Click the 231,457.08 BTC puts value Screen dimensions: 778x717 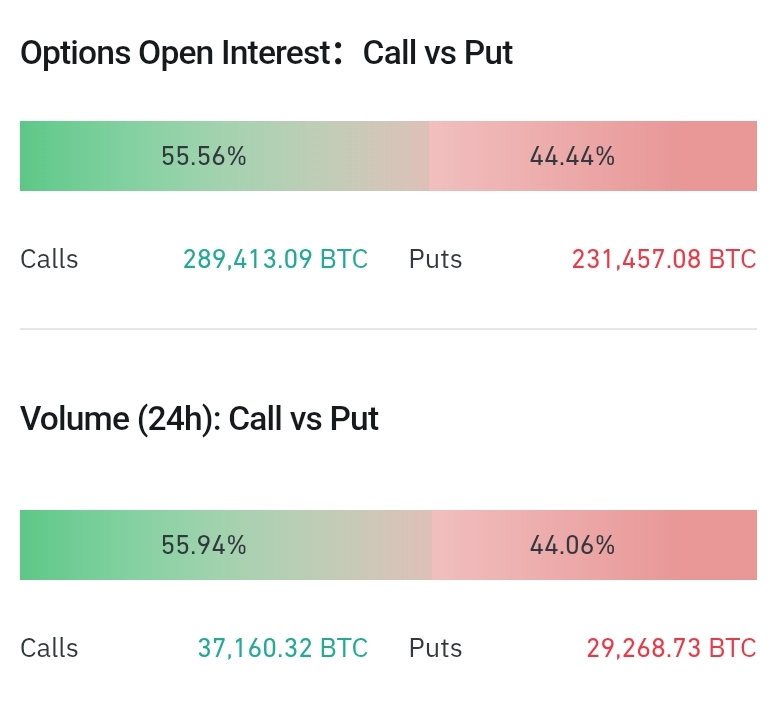point(663,259)
